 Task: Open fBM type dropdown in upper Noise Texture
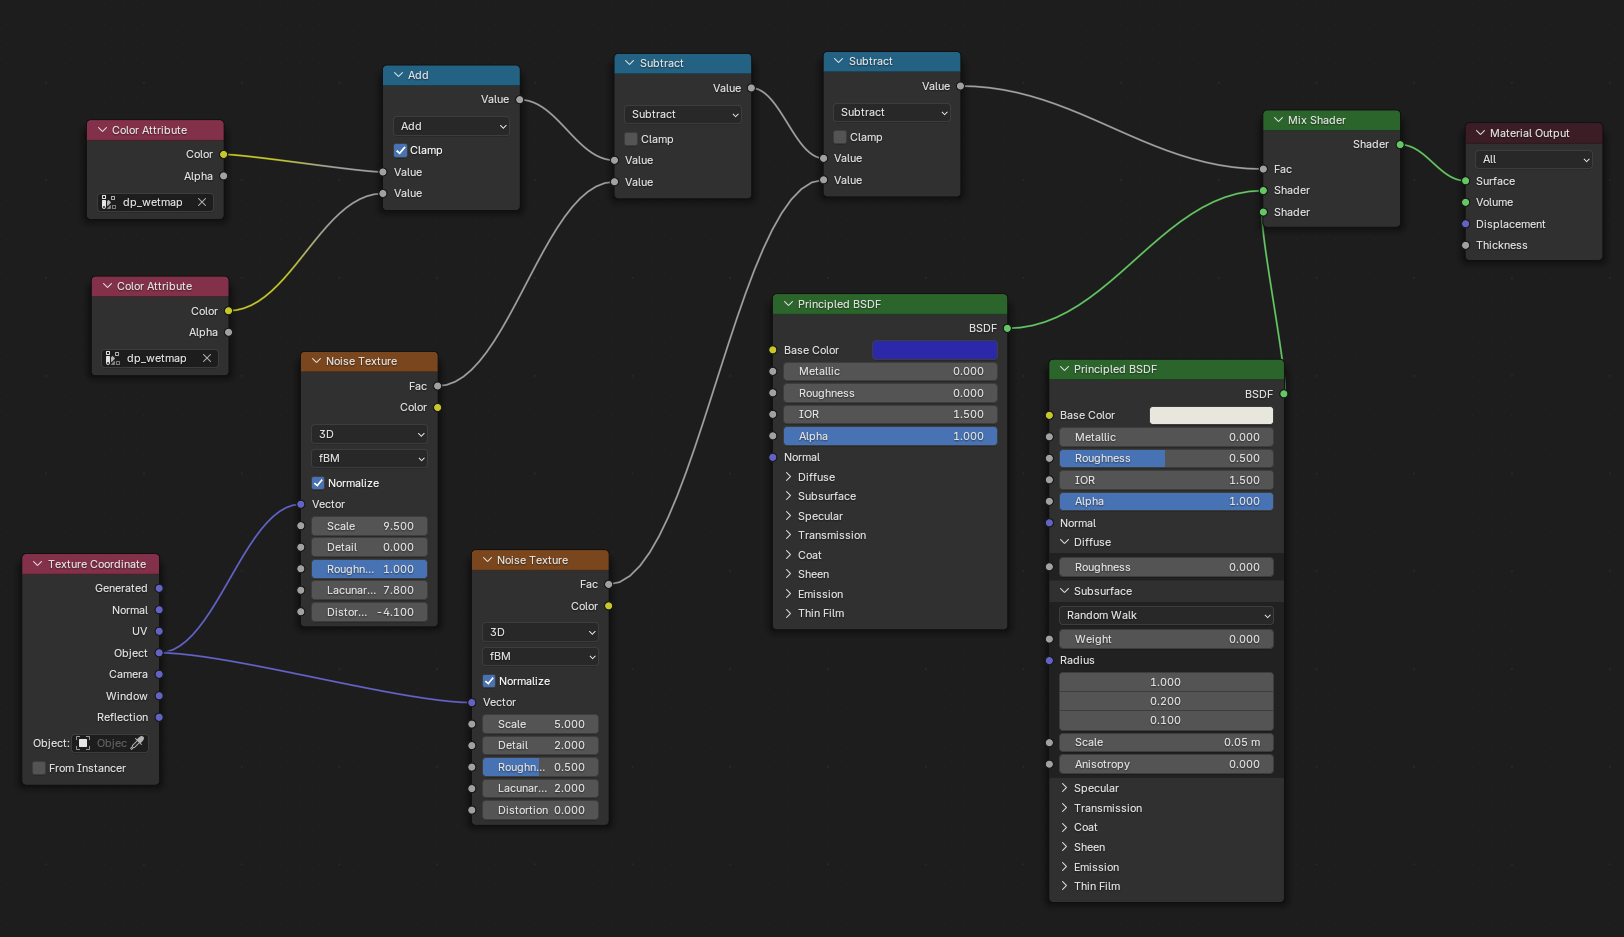(369, 458)
